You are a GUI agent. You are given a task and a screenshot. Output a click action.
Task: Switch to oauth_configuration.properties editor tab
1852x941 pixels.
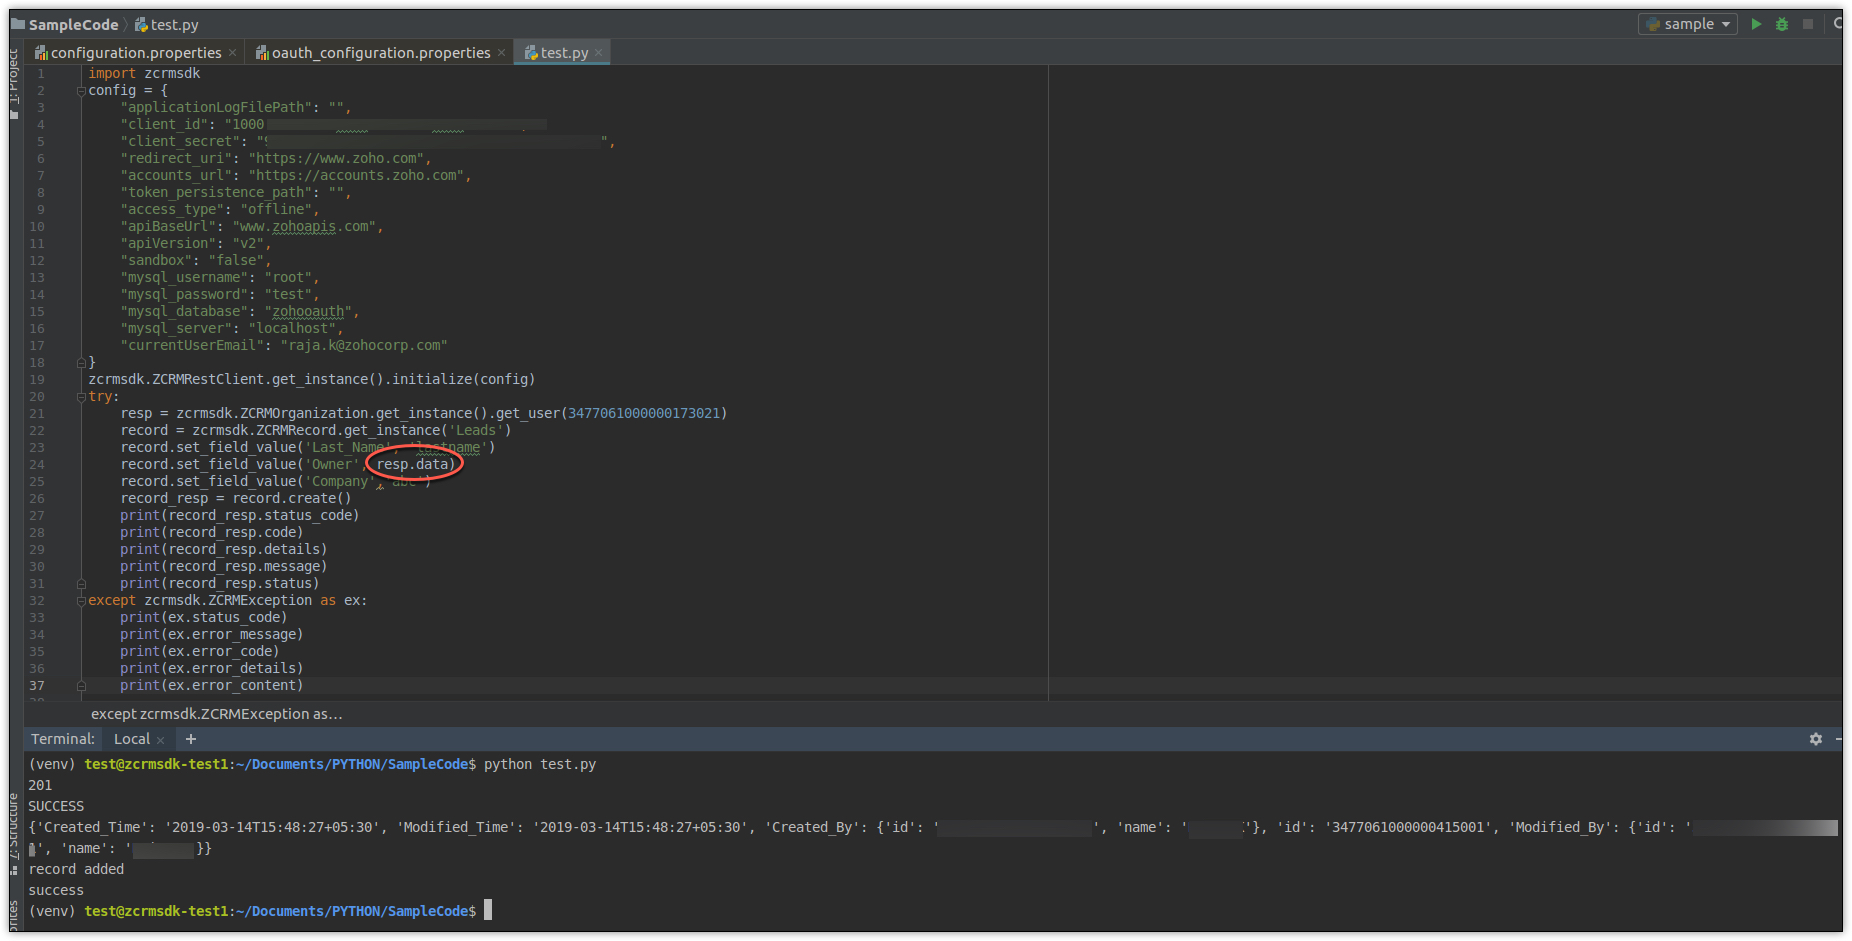381,53
